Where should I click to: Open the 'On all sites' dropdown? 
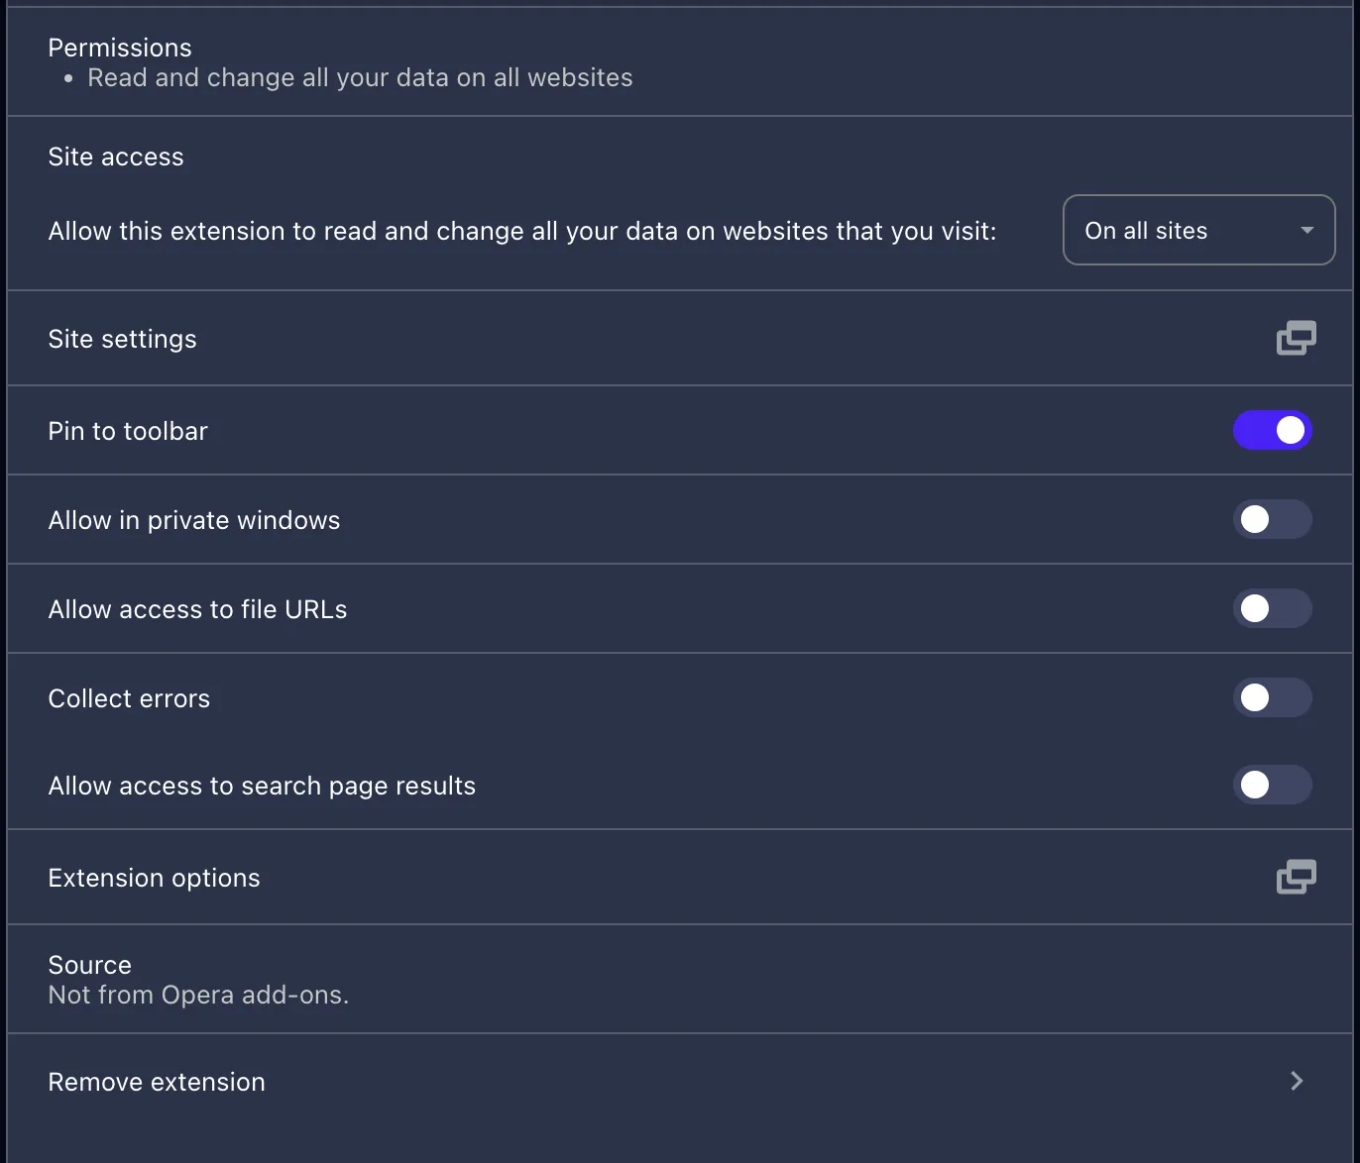[x=1198, y=230]
